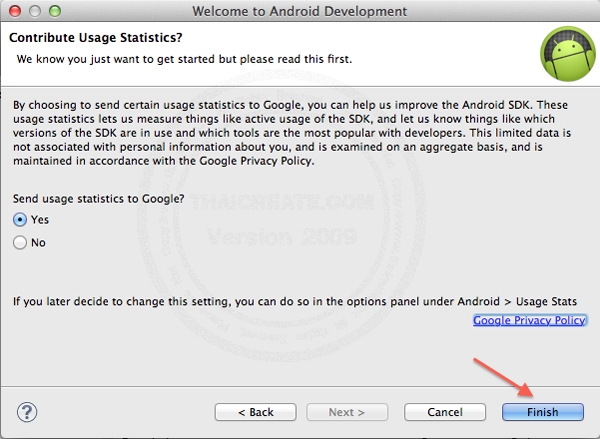
Task: Close the dialog with the red button
Action: [x=15, y=11]
